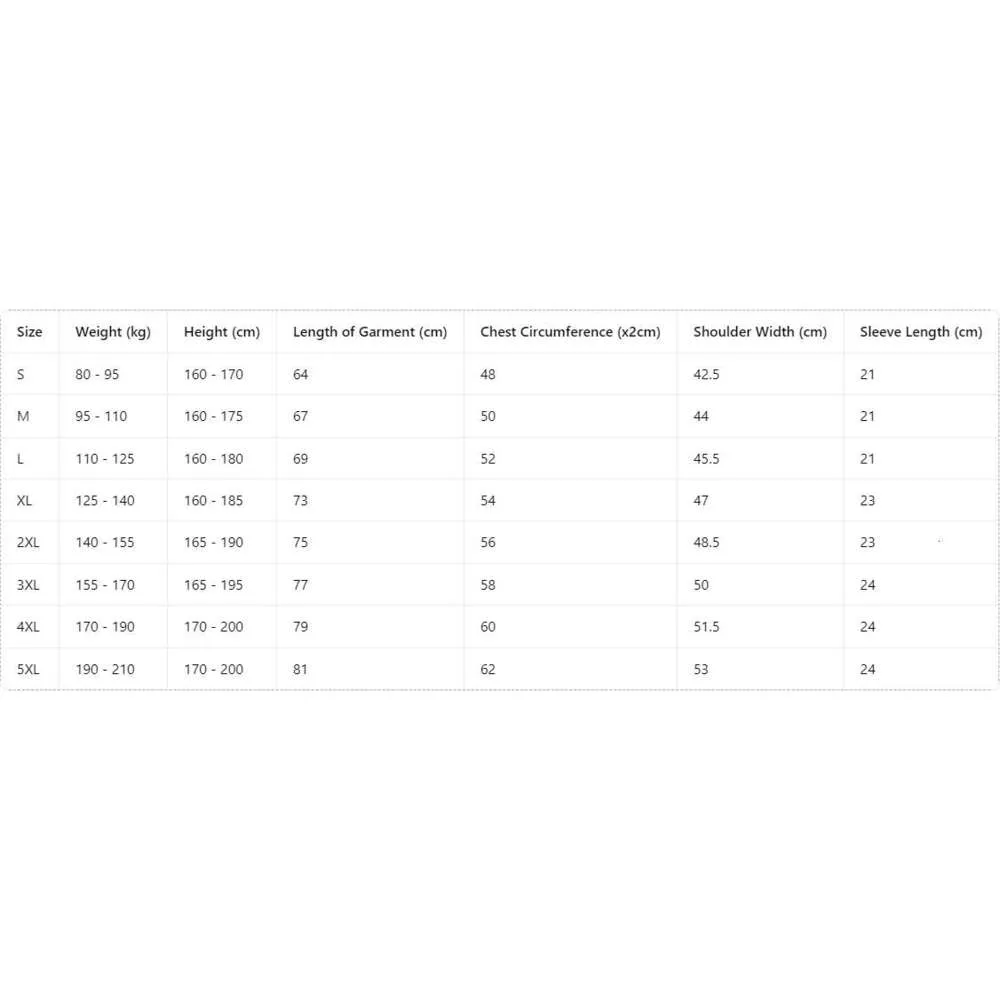Click the M size row label
Viewport: 1000px width, 1000px height.
(x=23, y=416)
